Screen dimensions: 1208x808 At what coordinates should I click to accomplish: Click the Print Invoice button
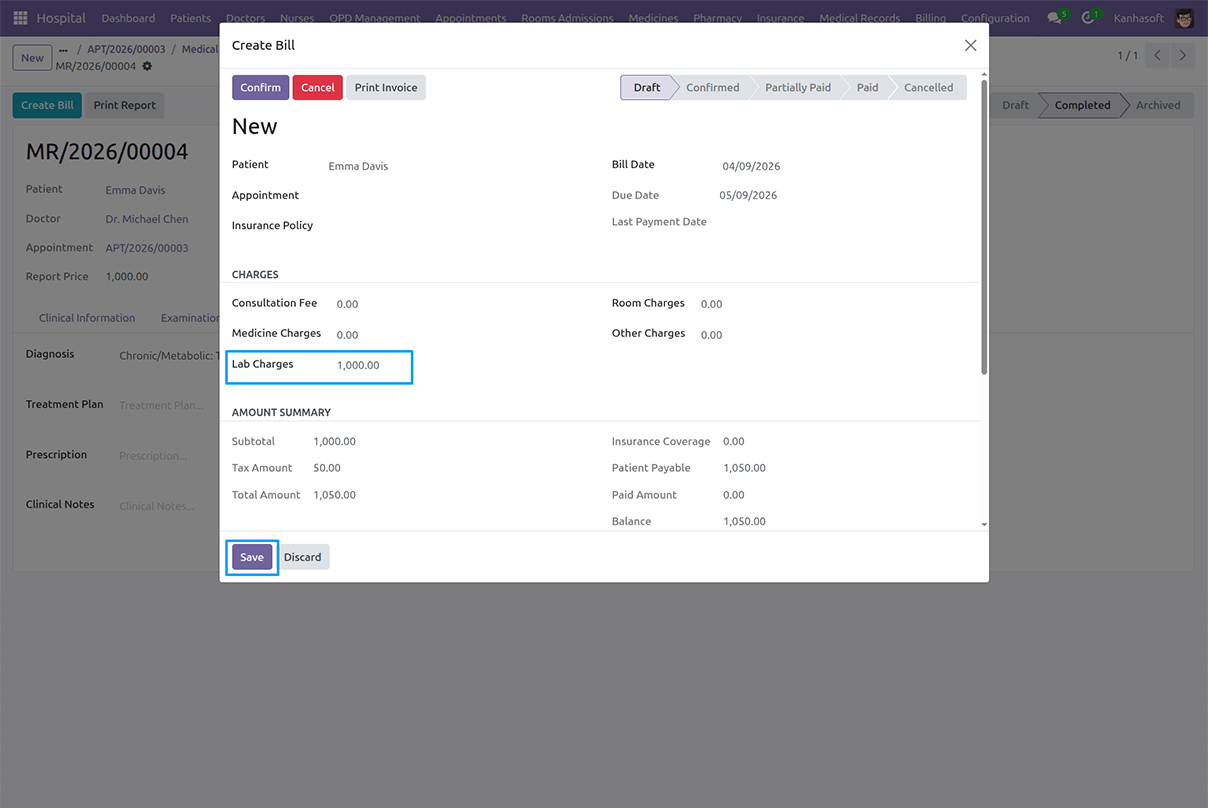click(385, 87)
